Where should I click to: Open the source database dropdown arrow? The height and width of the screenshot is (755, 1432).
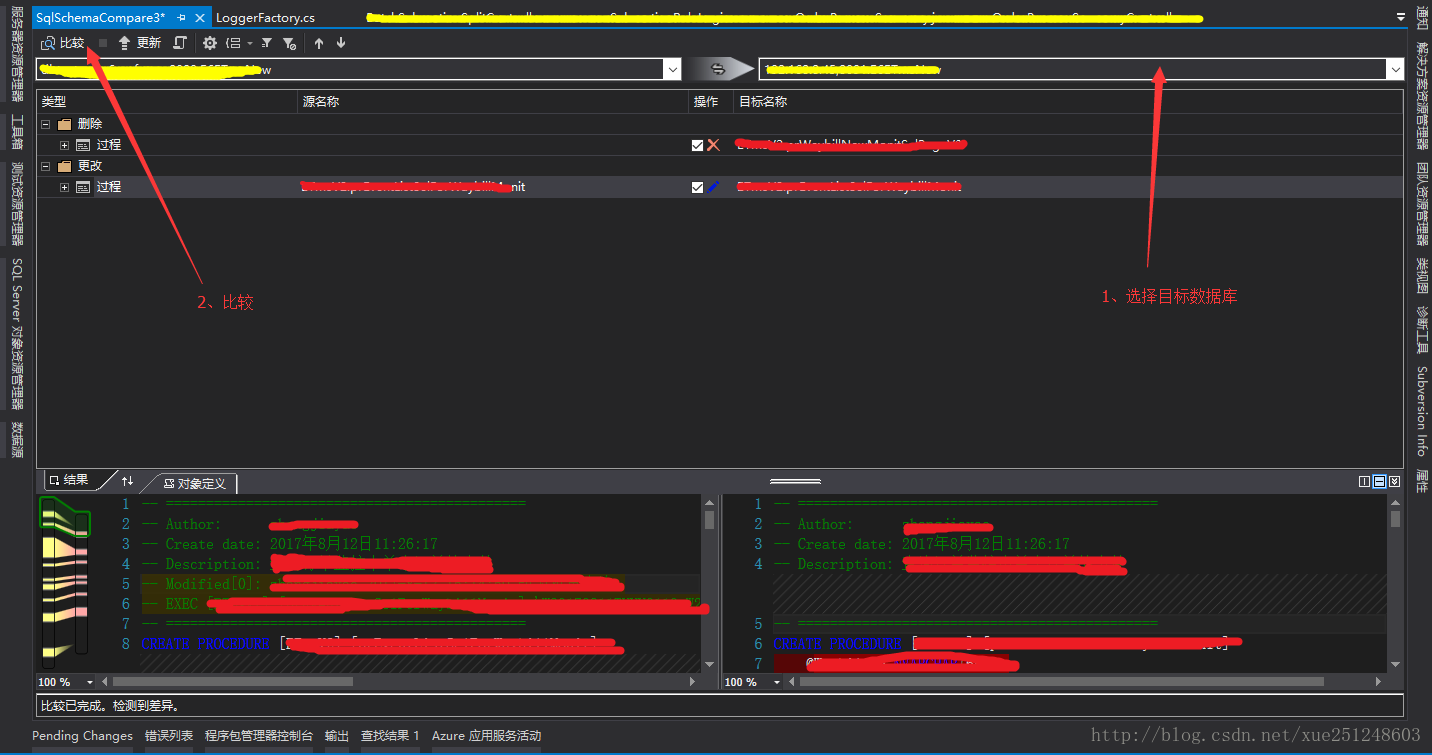tap(672, 69)
